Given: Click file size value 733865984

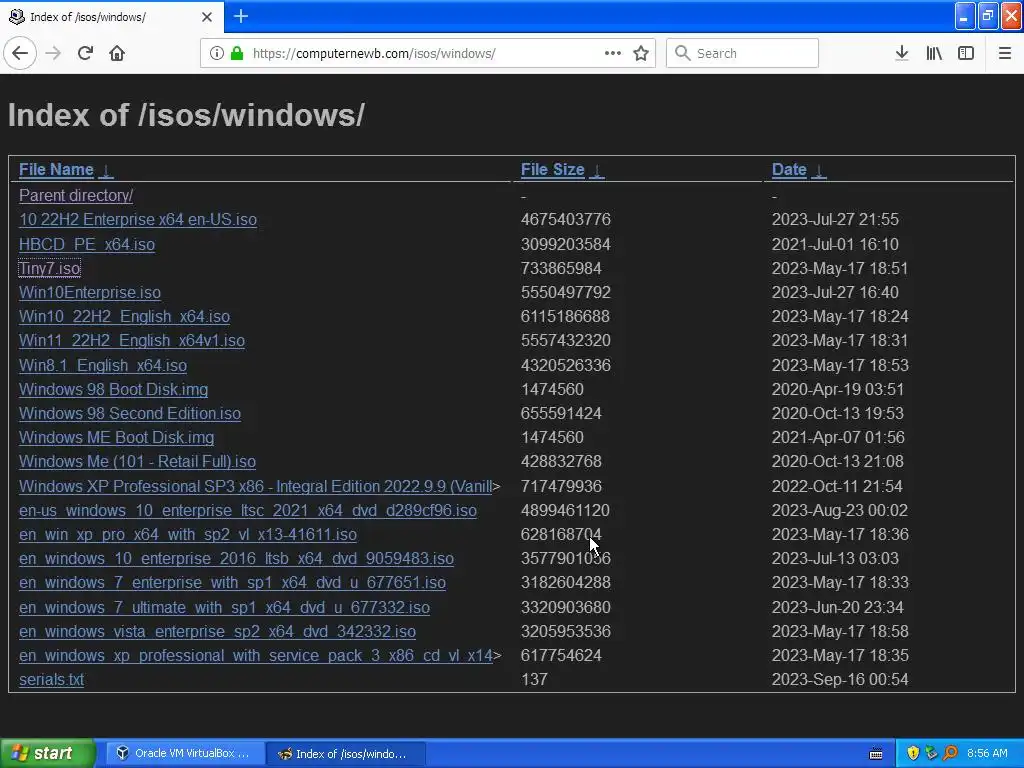Looking at the screenshot, I should click(561, 268).
